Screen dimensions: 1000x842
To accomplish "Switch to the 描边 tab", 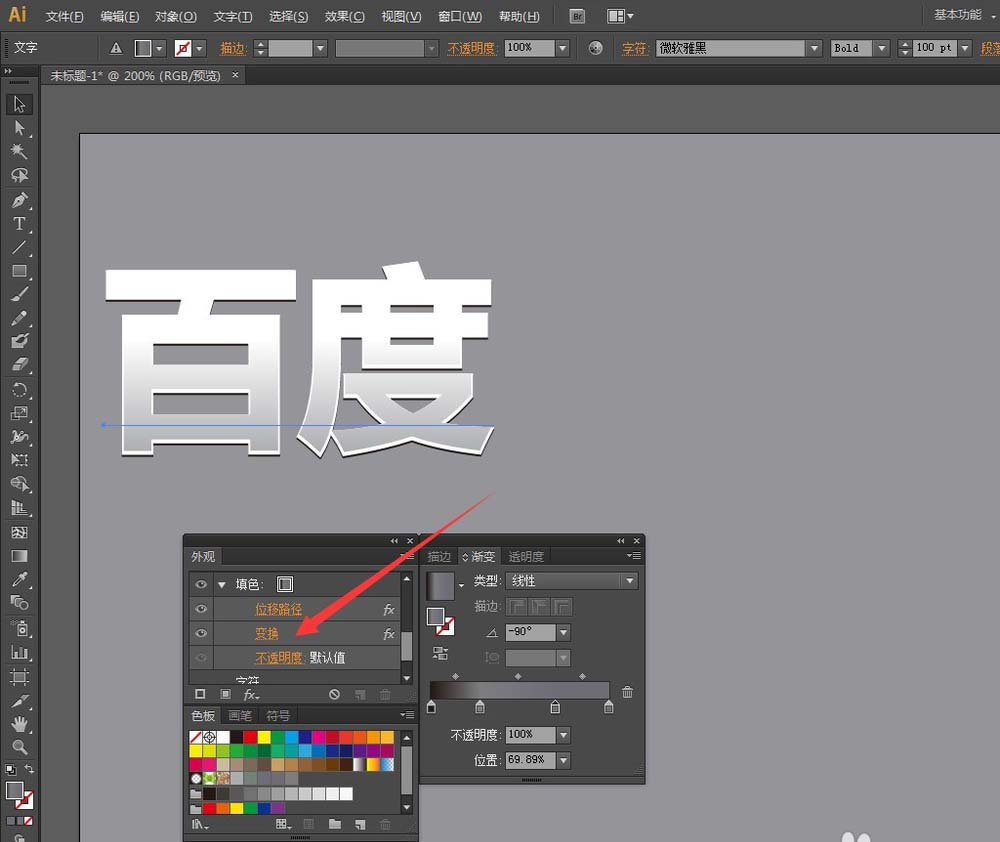I will [439, 557].
